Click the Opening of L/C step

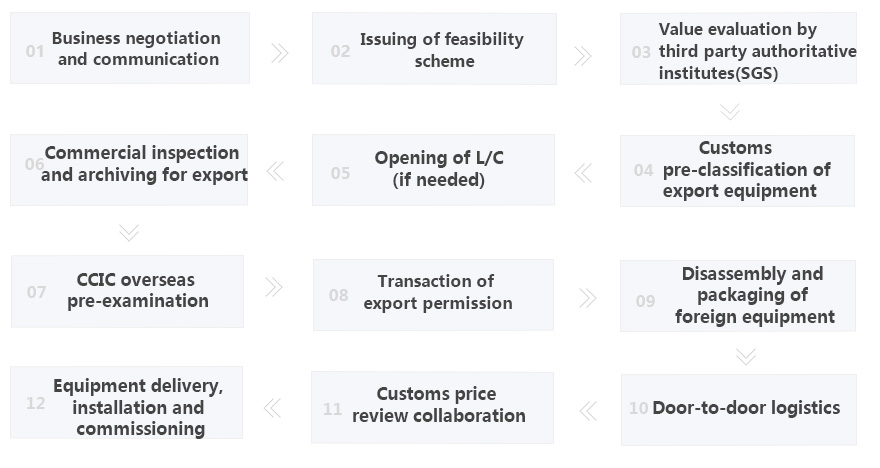433,169
